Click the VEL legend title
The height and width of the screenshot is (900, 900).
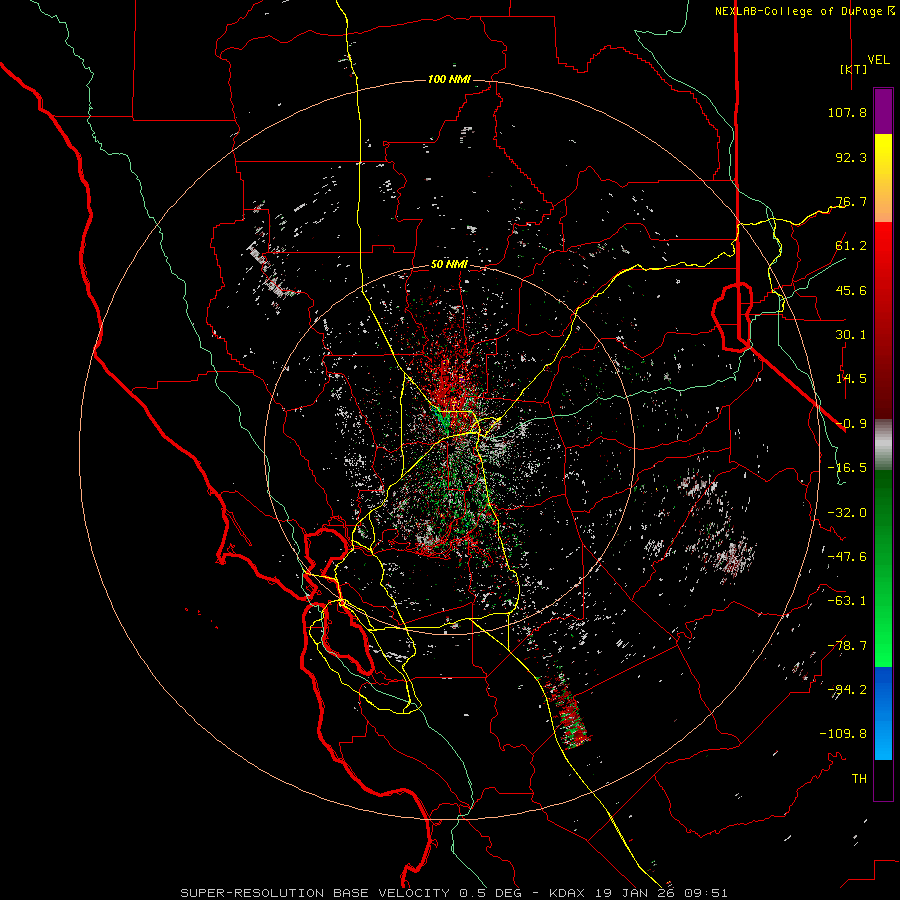coord(879,60)
